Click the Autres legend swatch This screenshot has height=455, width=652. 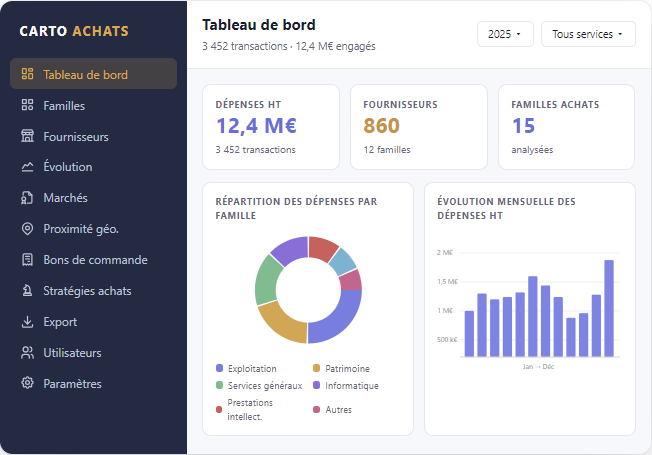tap(316, 410)
